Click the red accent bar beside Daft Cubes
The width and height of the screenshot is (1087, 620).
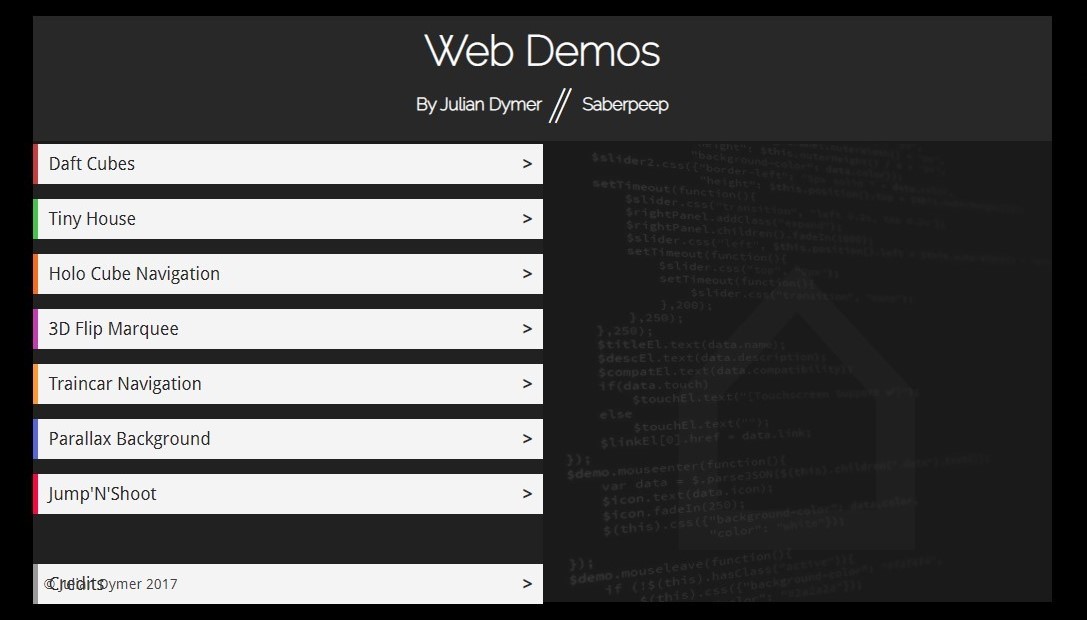click(37, 163)
